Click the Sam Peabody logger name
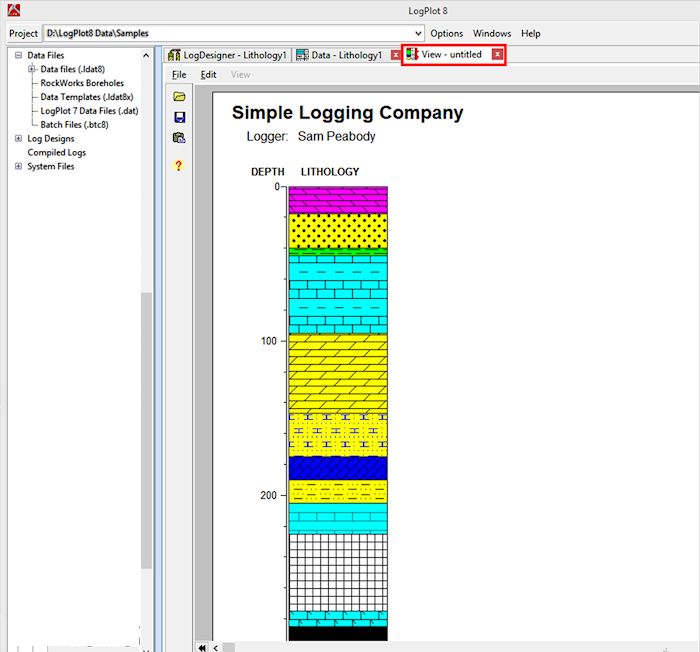The height and width of the screenshot is (652, 700). (x=337, y=136)
